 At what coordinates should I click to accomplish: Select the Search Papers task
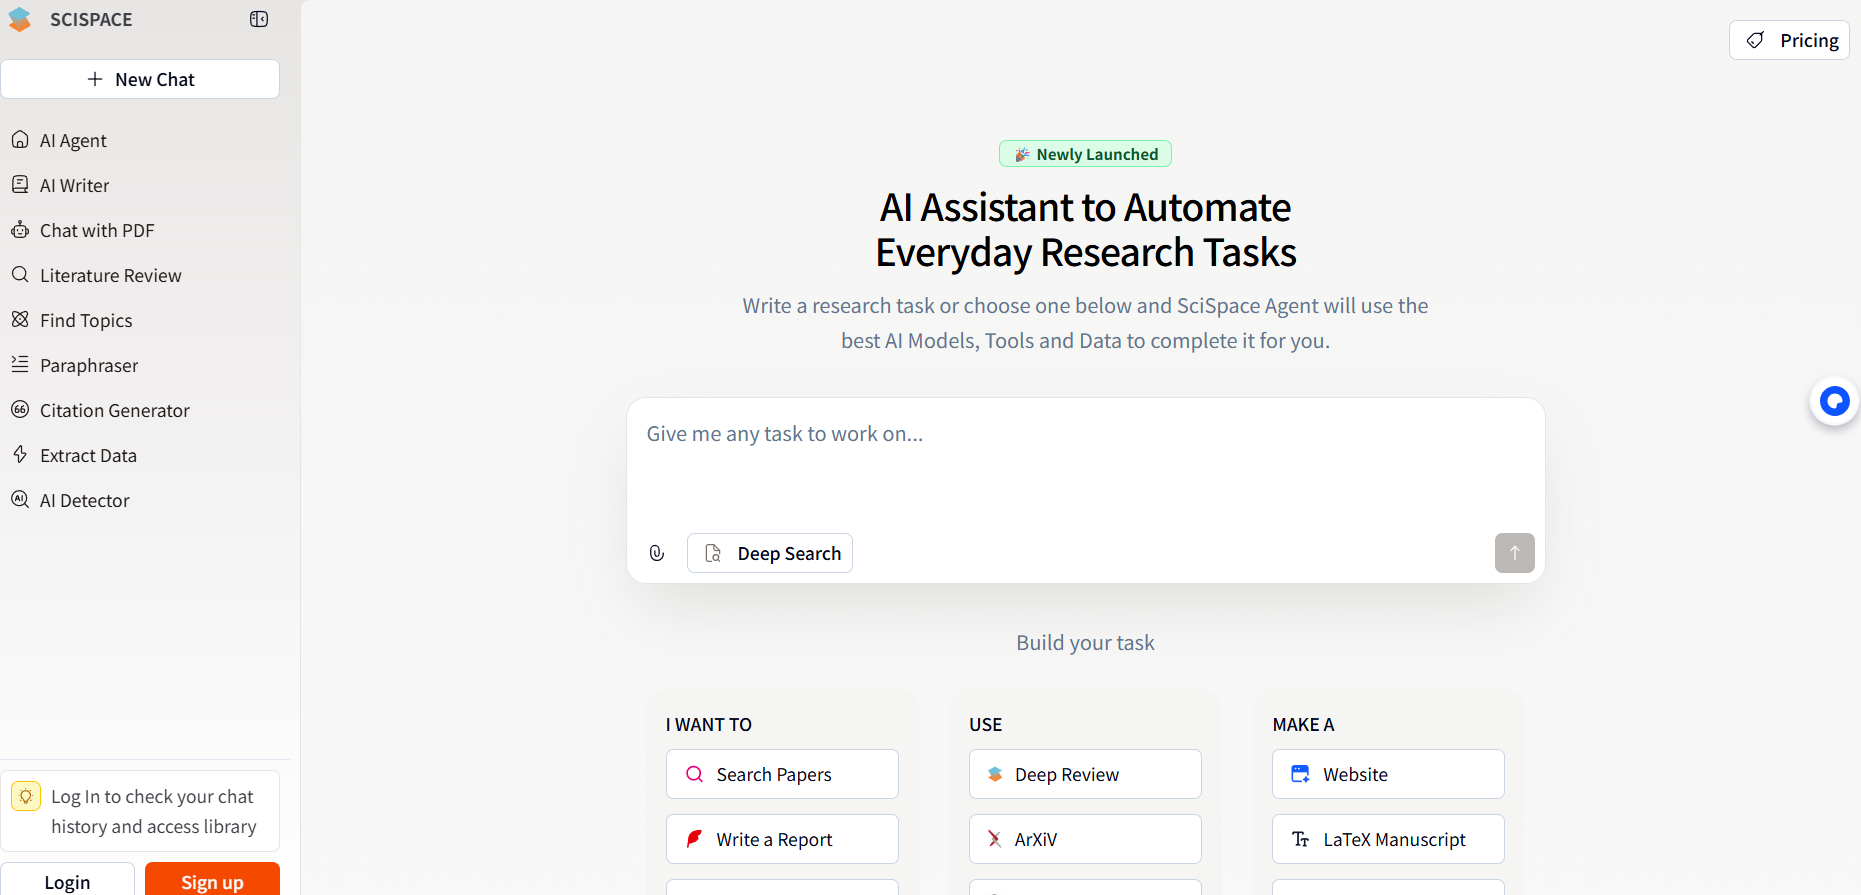pyautogui.click(x=782, y=774)
